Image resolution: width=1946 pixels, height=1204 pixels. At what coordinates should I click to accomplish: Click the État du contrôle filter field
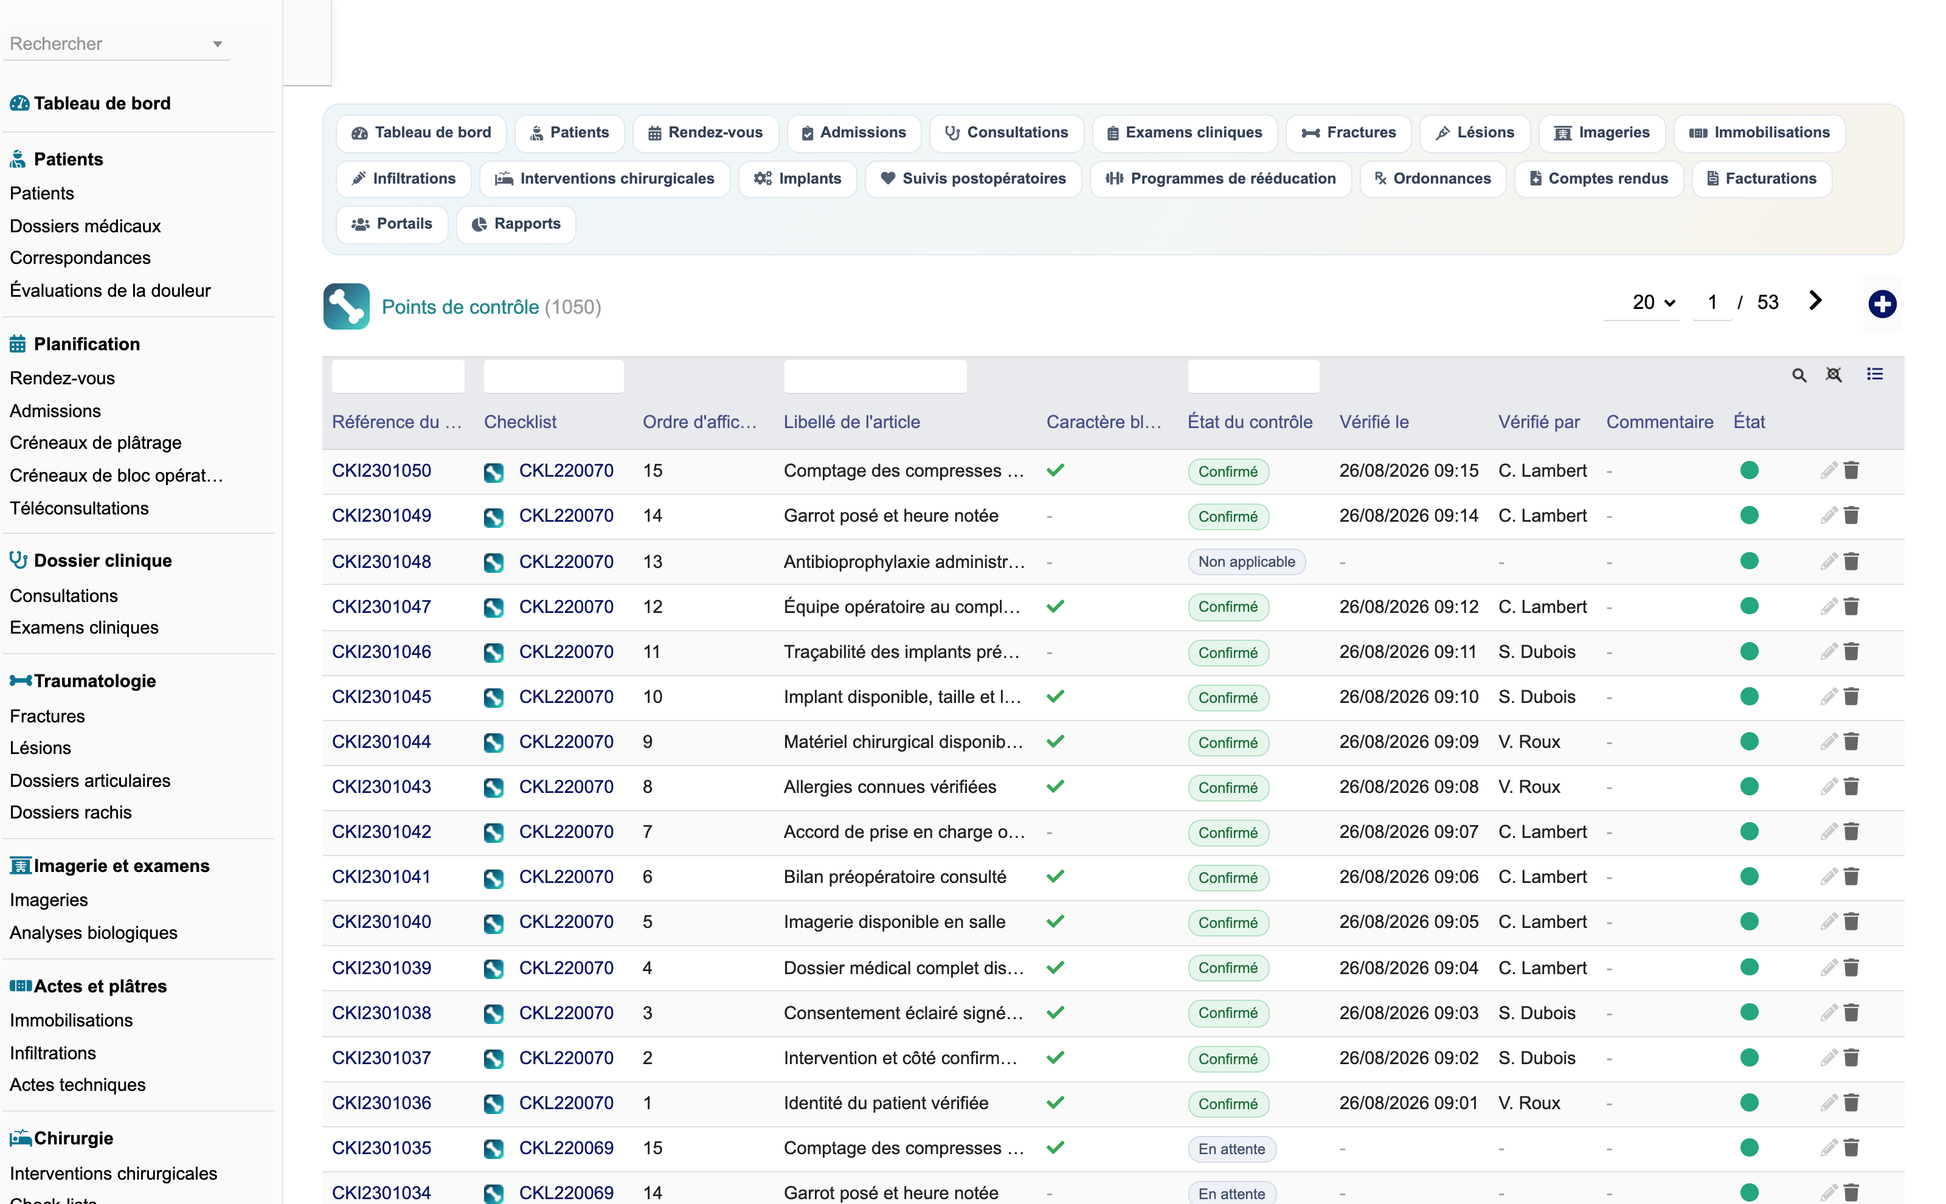(1253, 376)
